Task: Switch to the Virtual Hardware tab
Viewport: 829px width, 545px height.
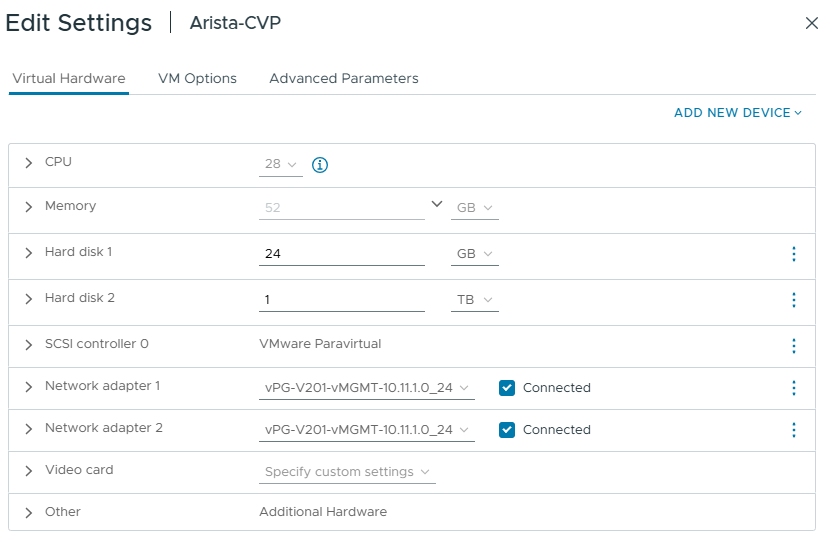Action: [69, 79]
